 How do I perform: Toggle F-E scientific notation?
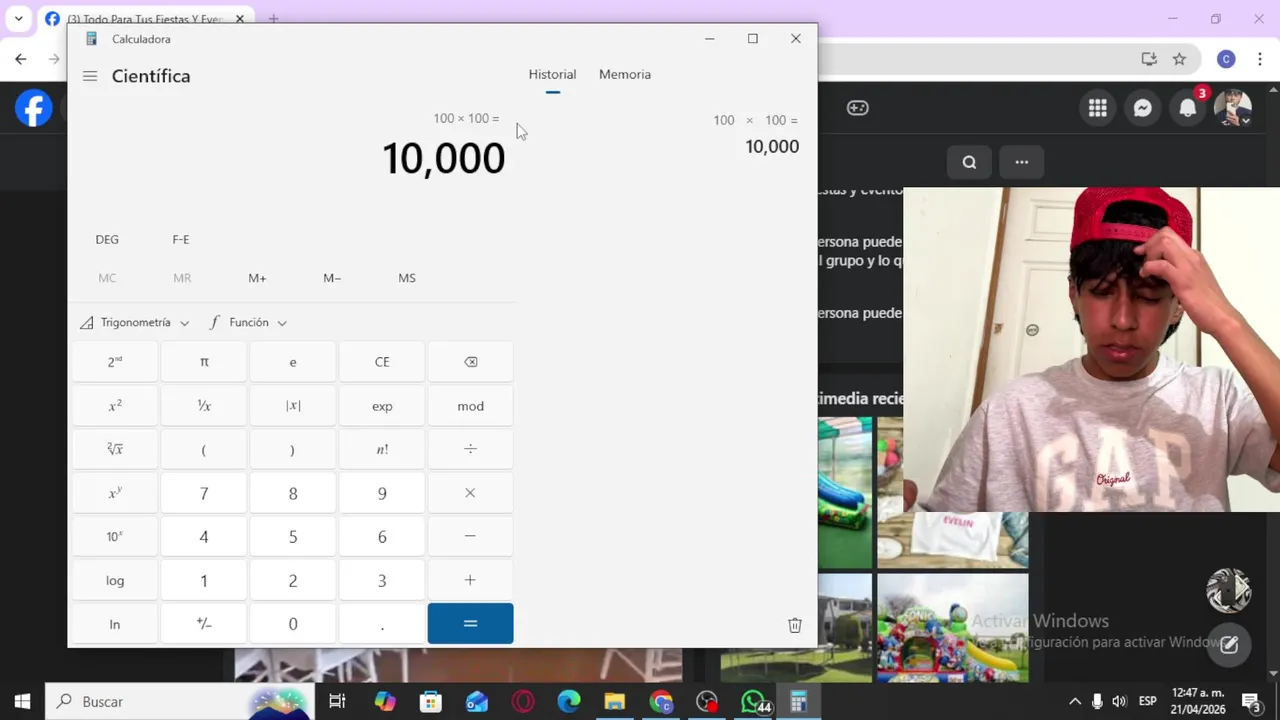(x=181, y=239)
